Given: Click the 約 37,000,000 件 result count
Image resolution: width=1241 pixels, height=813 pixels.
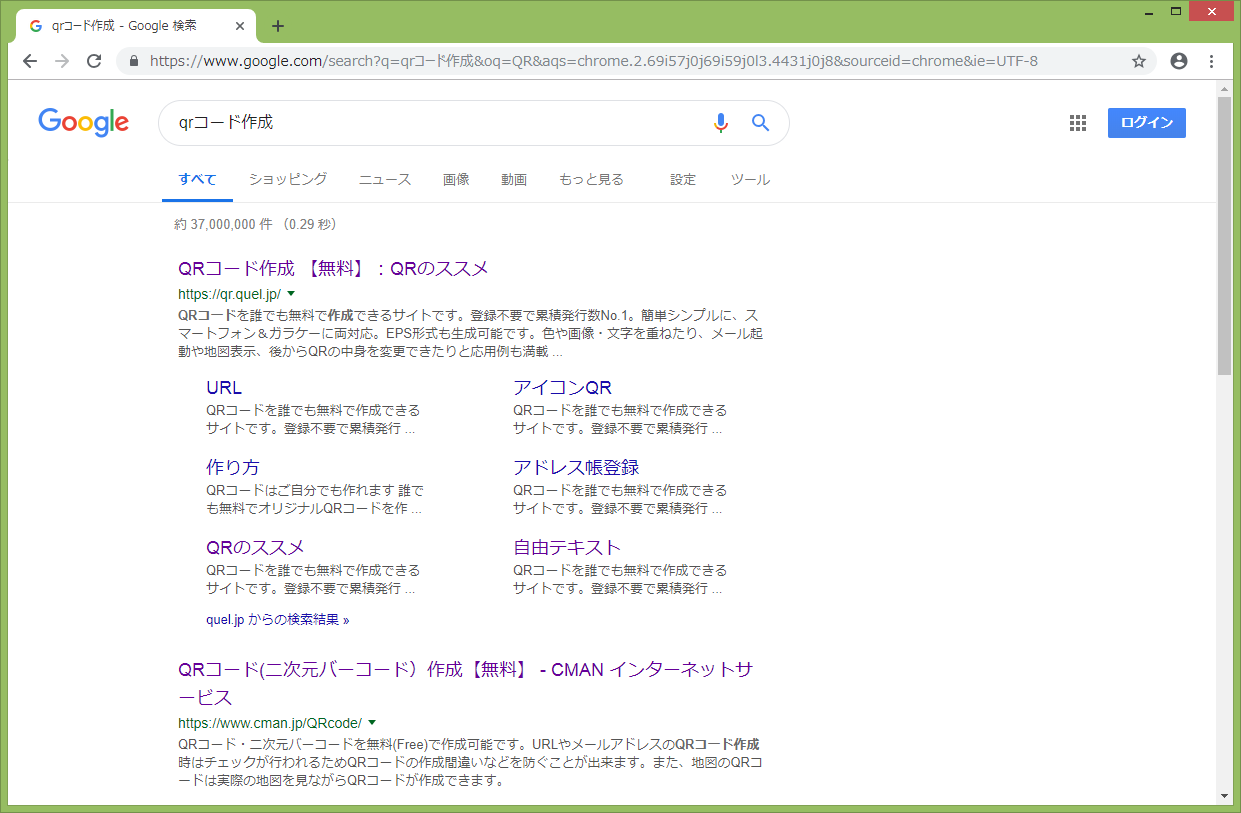Looking at the screenshot, I should (223, 224).
